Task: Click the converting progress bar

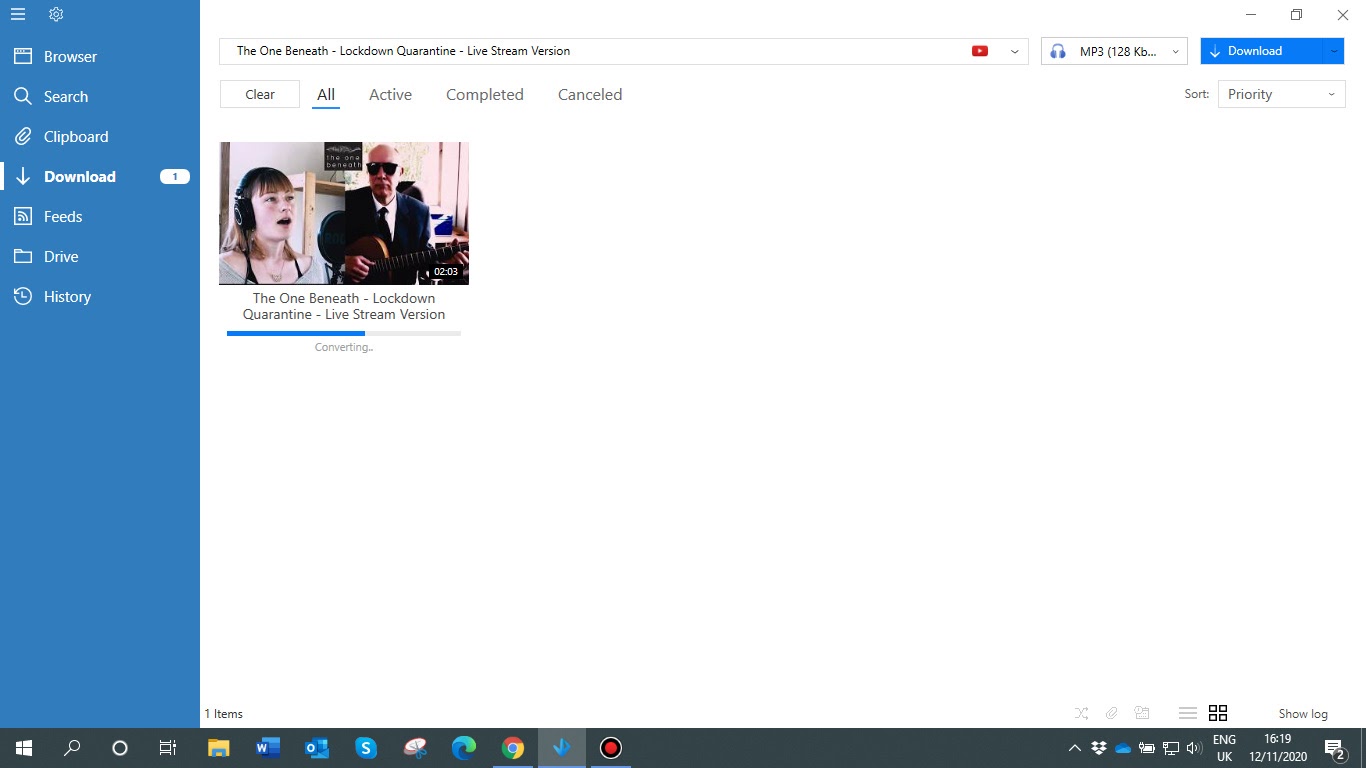Action: (344, 333)
